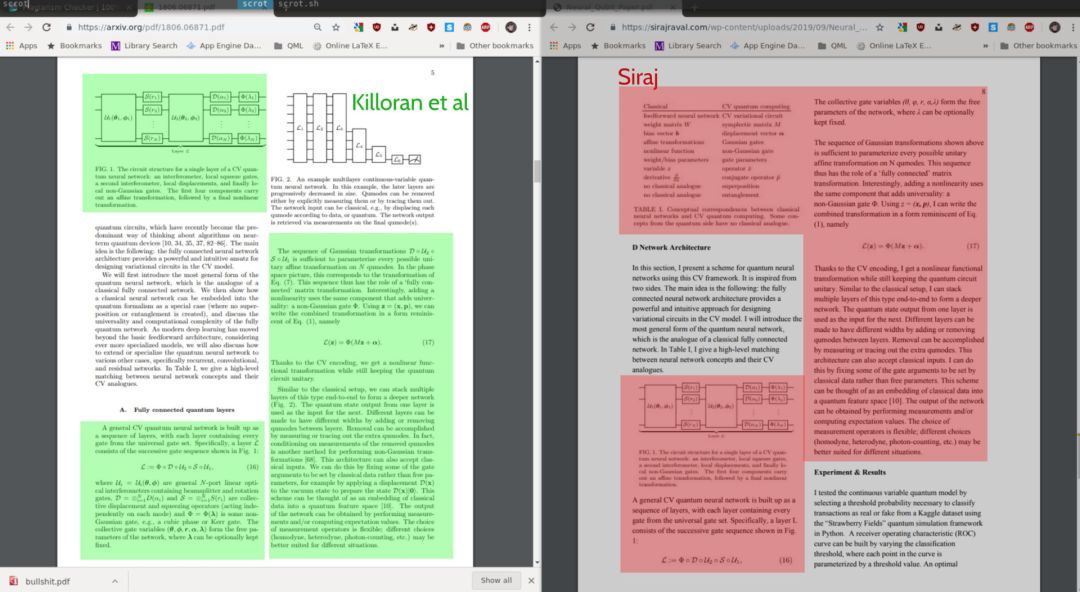Expand the bullshit.pdf download options chevron

click(x=114, y=581)
